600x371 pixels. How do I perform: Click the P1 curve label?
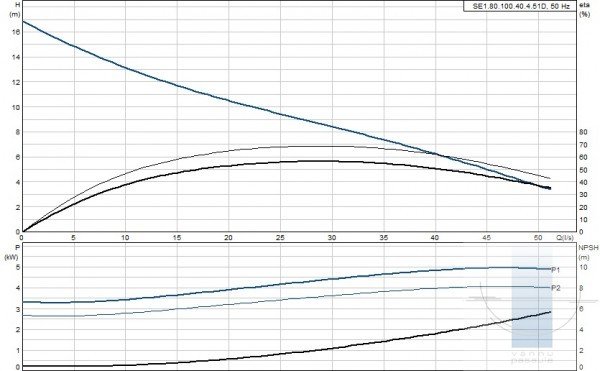pos(556,270)
